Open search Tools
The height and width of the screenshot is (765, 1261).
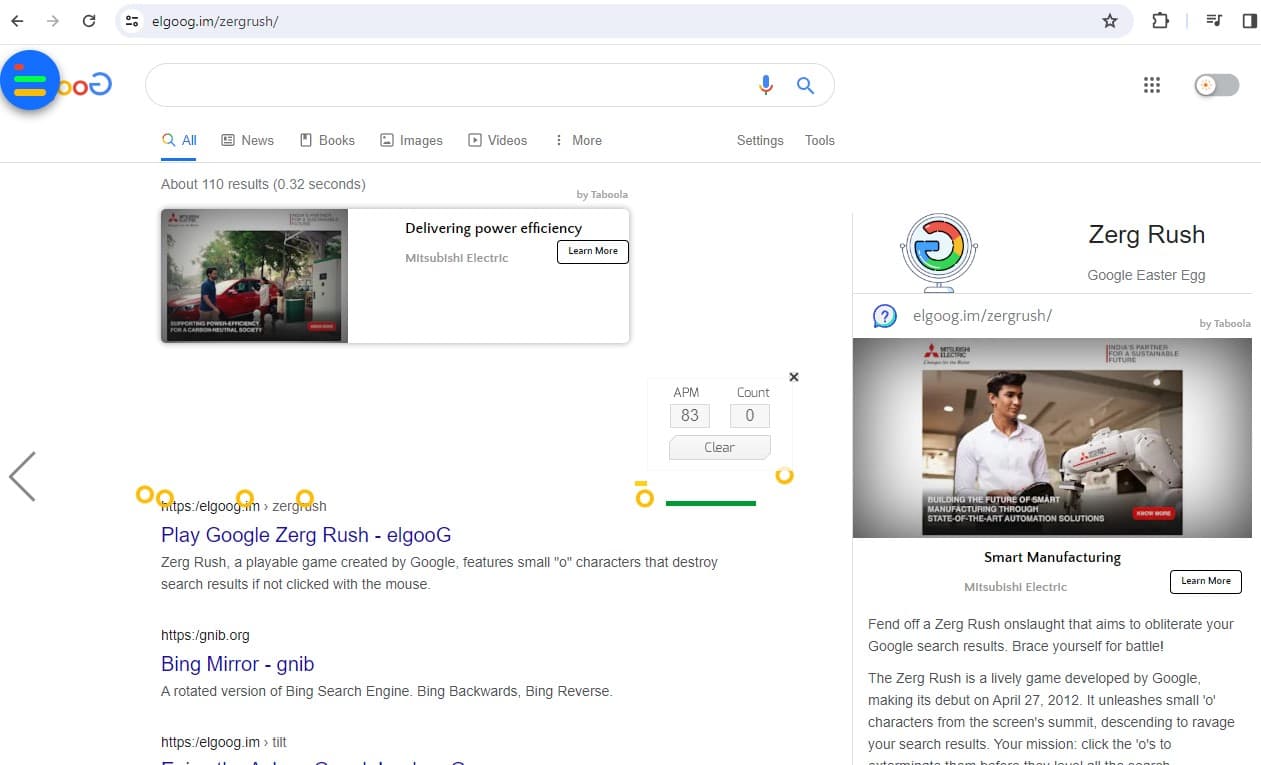[x=820, y=141]
